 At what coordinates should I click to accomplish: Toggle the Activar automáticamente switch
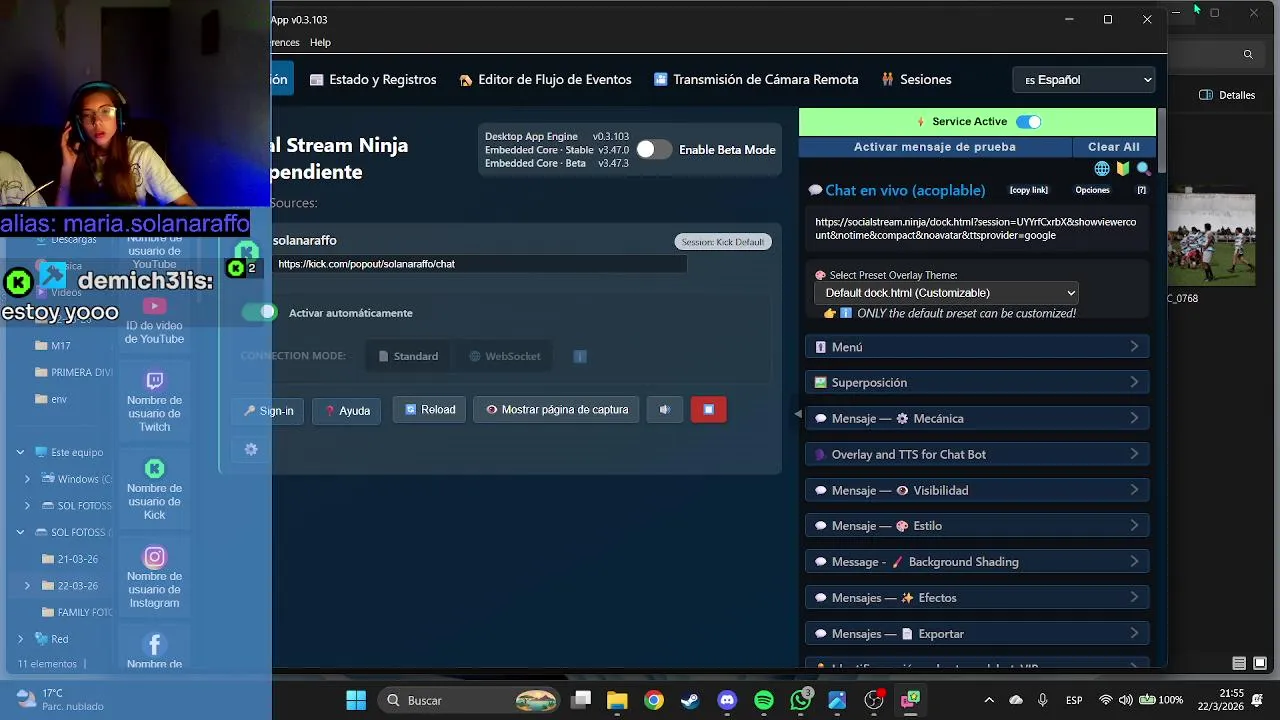(259, 313)
